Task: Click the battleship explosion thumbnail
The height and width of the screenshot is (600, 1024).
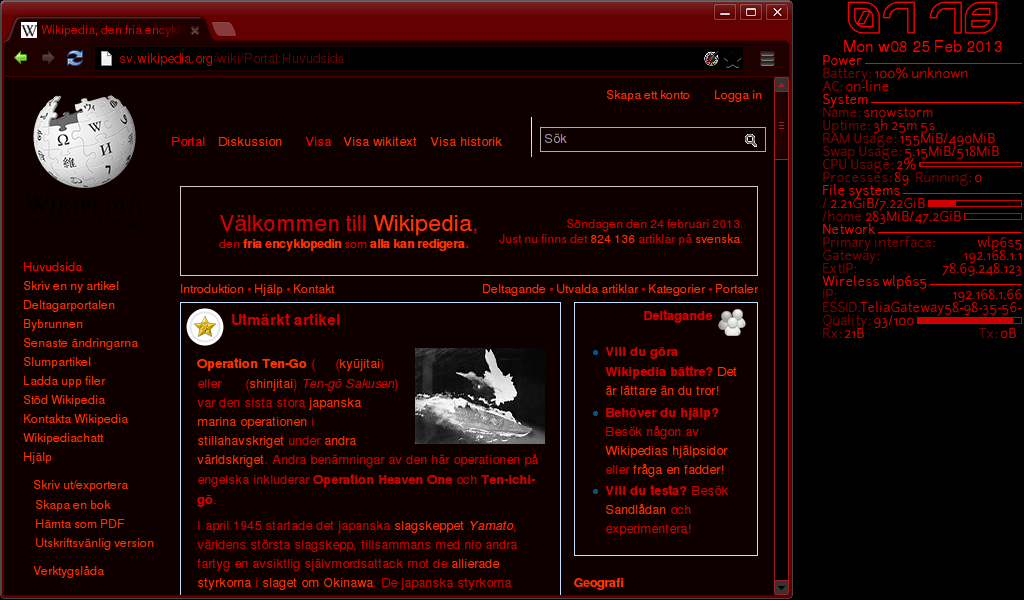Action: (480, 396)
